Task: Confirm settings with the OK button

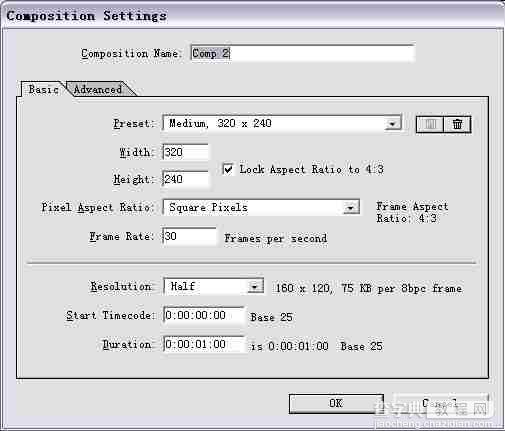Action: (336, 403)
